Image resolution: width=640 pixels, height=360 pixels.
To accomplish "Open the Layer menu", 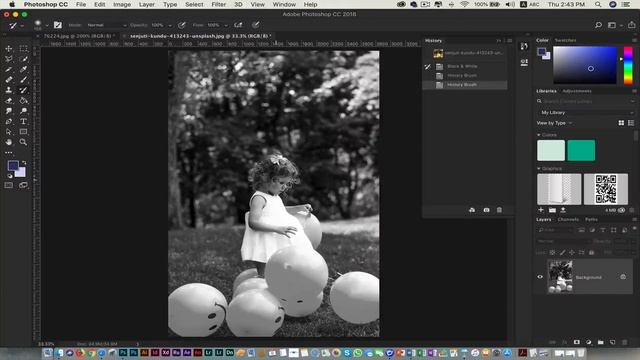I will [147, 4].
